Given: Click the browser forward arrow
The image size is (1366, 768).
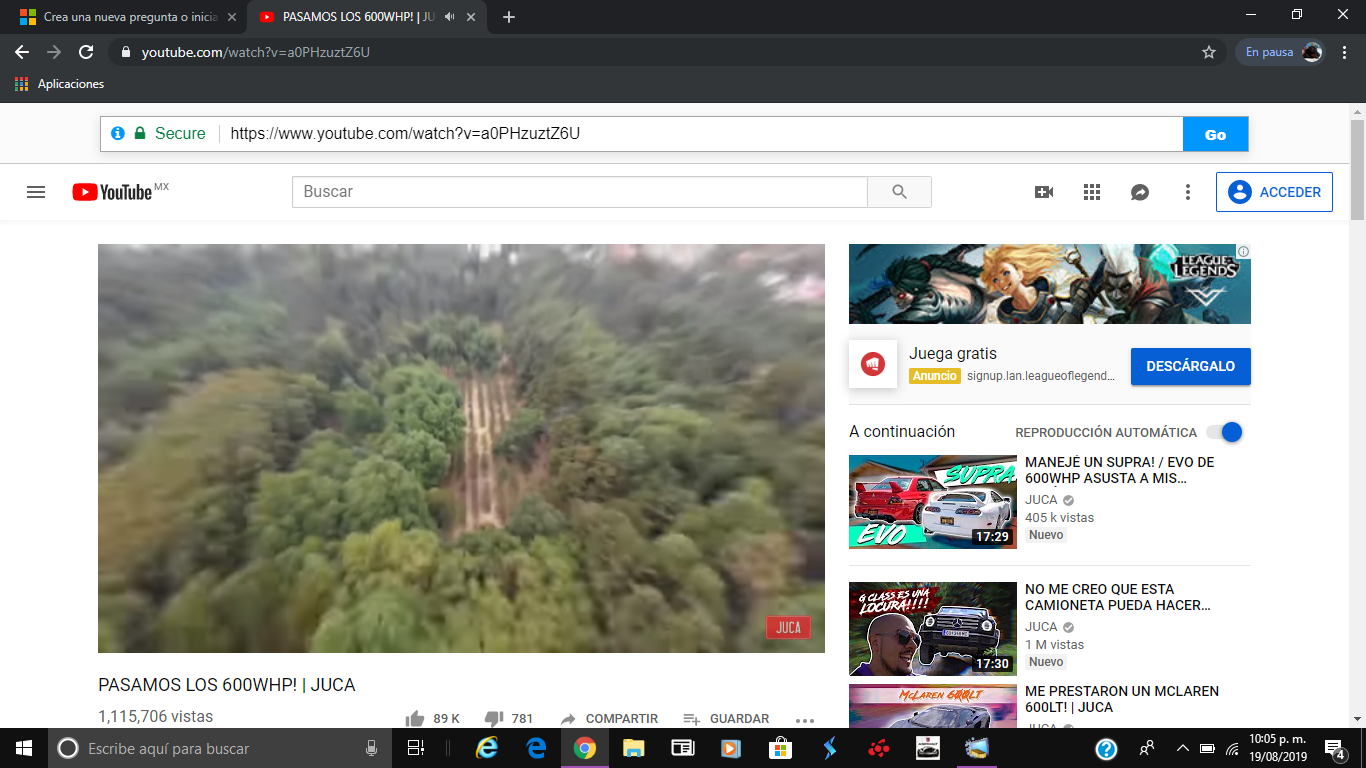Looking at the screenshot, I should 54,52.
